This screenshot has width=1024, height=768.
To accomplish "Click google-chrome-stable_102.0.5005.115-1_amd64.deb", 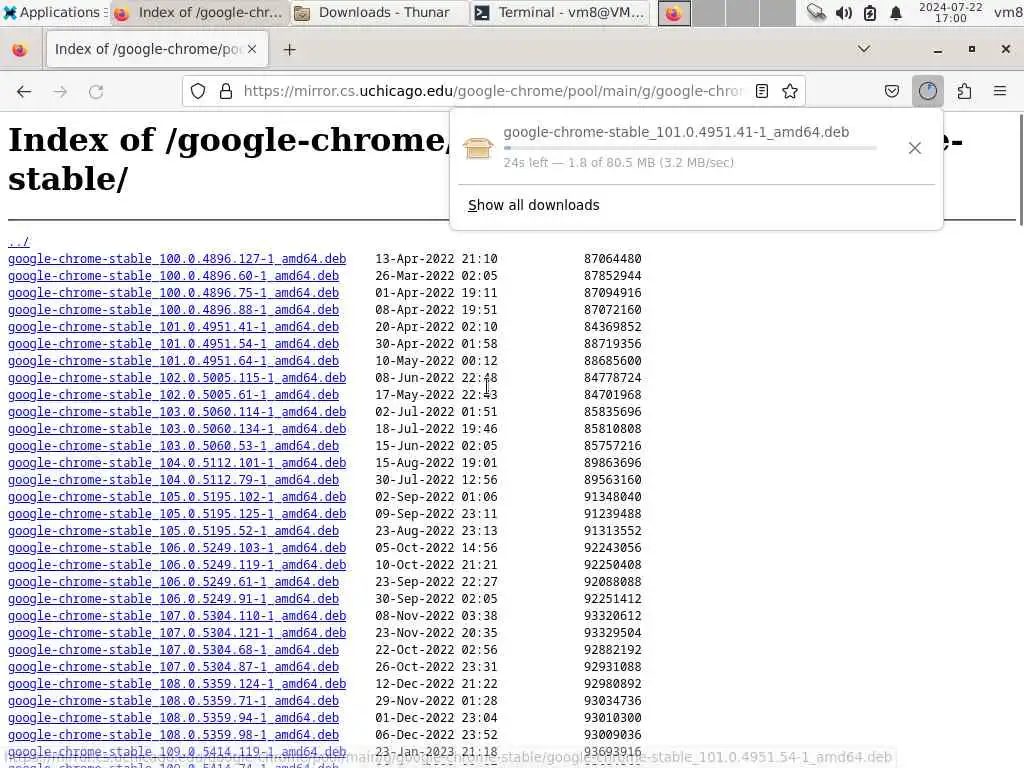I will (177, 377).
